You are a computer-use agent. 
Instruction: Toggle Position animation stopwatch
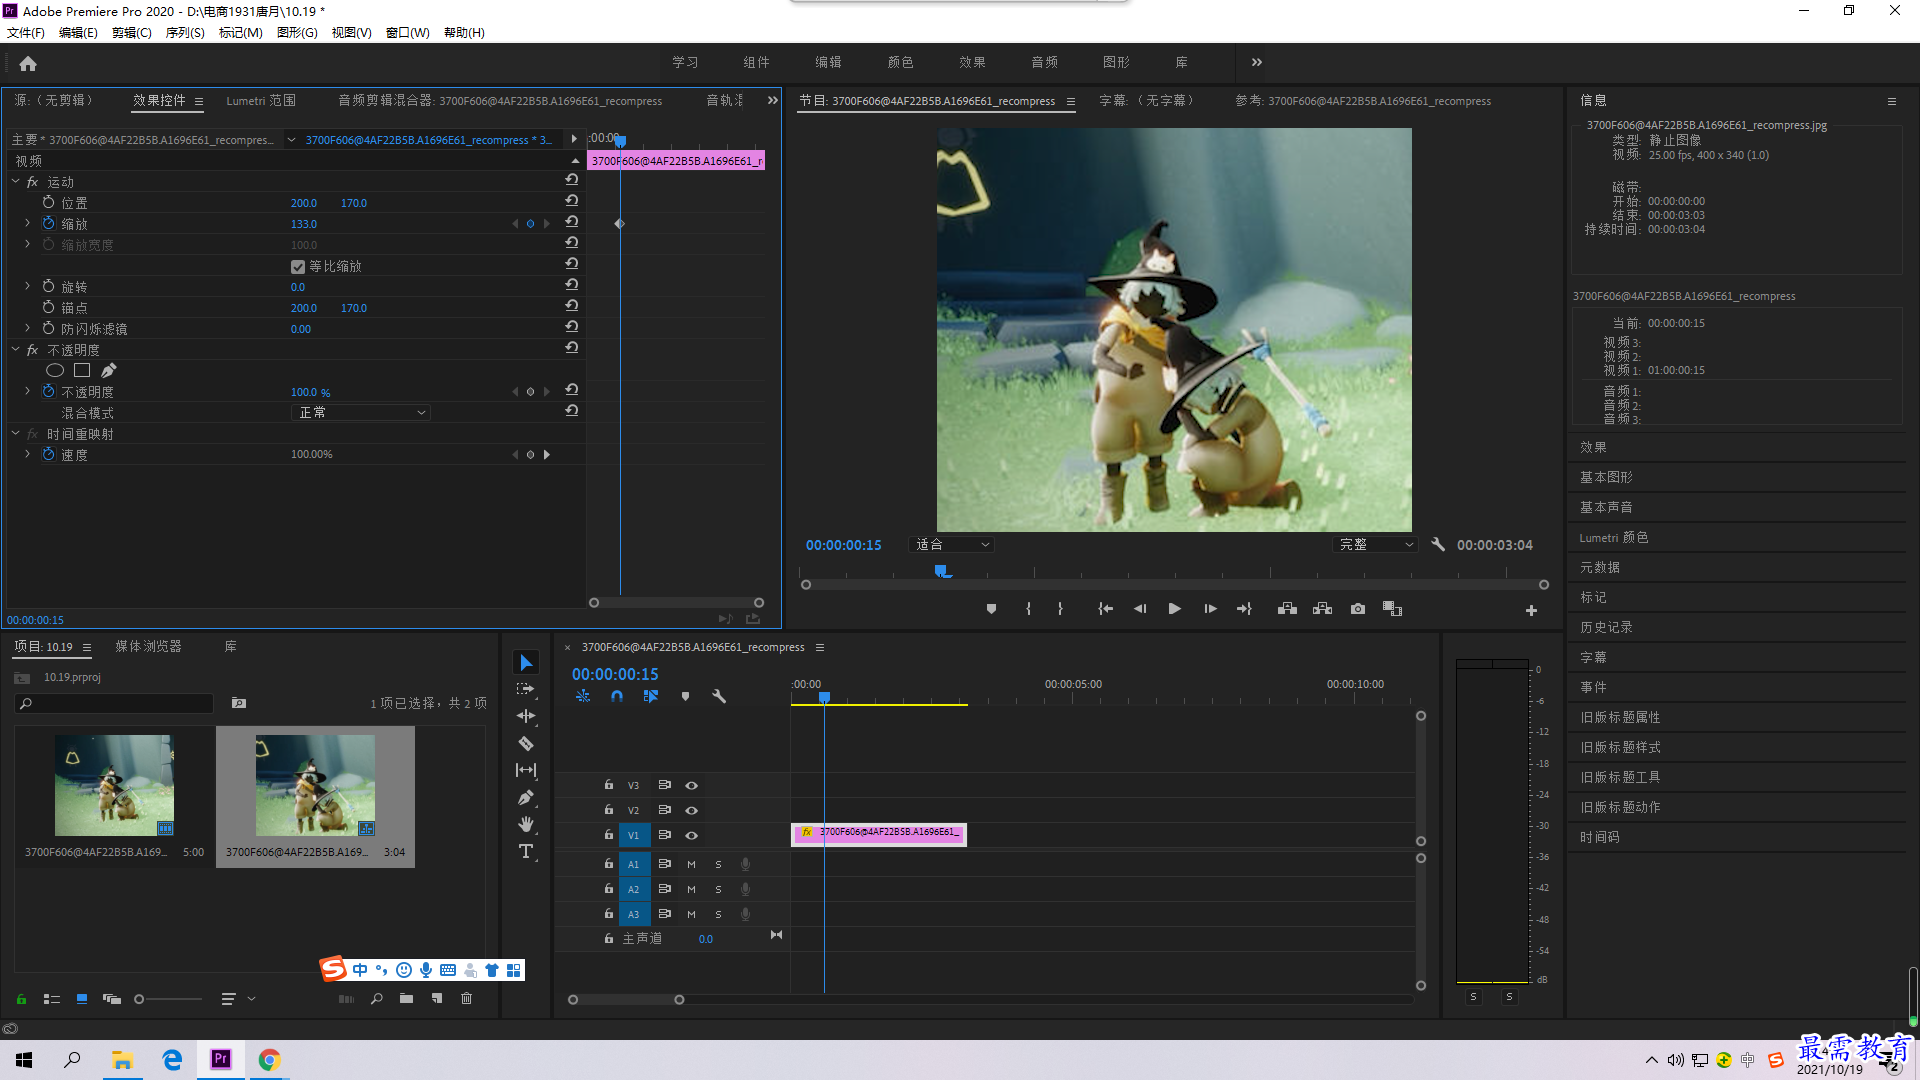[x=48, y=203]
